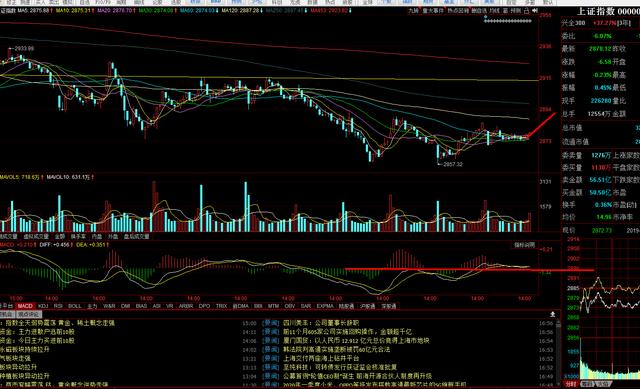Open the RSI indicator tab
The height and width of the screenshot is (389, 640).
[58, 306]
